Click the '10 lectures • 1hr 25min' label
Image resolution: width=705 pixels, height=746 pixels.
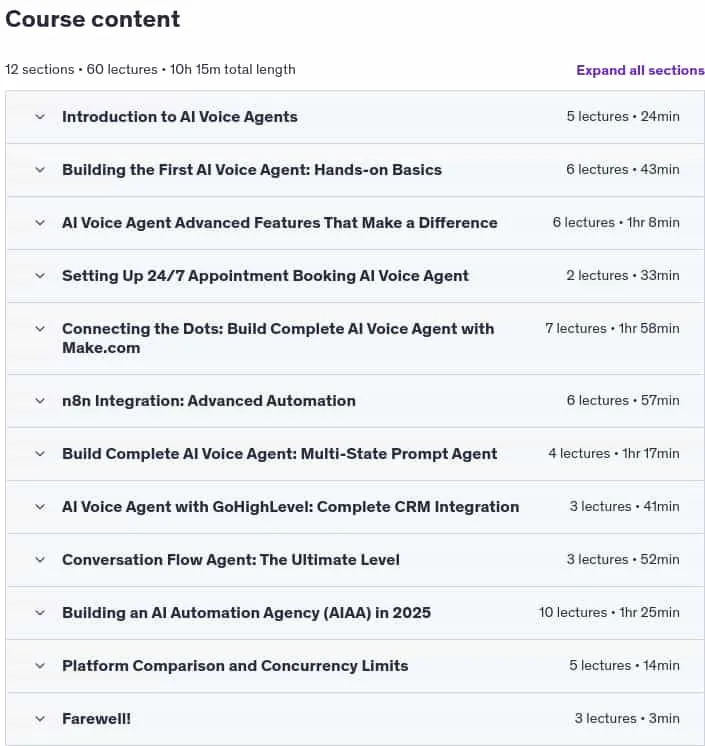[x=609, y=612]
